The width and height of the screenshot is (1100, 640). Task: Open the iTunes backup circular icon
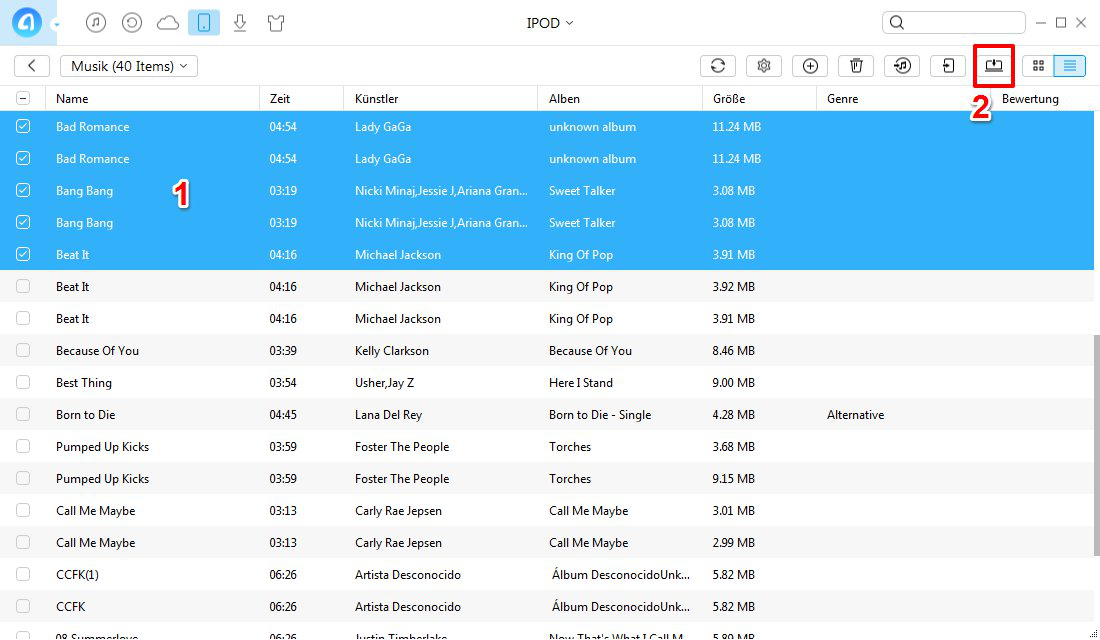click(132, 22)
